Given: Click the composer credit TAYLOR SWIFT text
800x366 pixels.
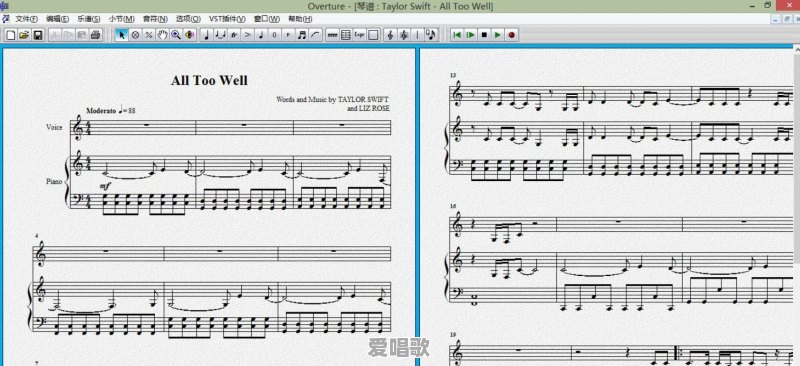Looking at the screenshot, I should point(364,99).
